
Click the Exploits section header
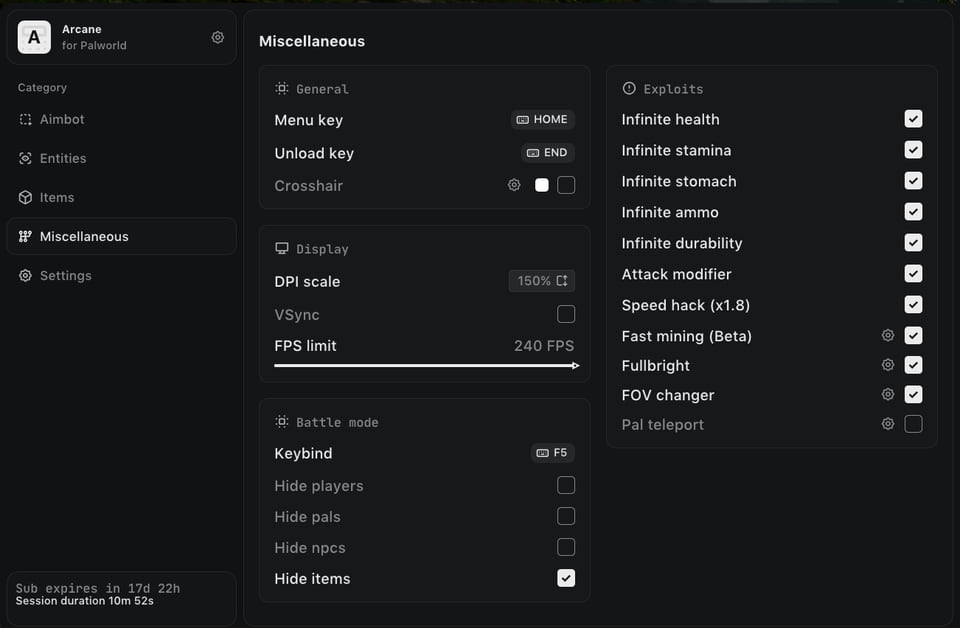click(x=663, y=89)
